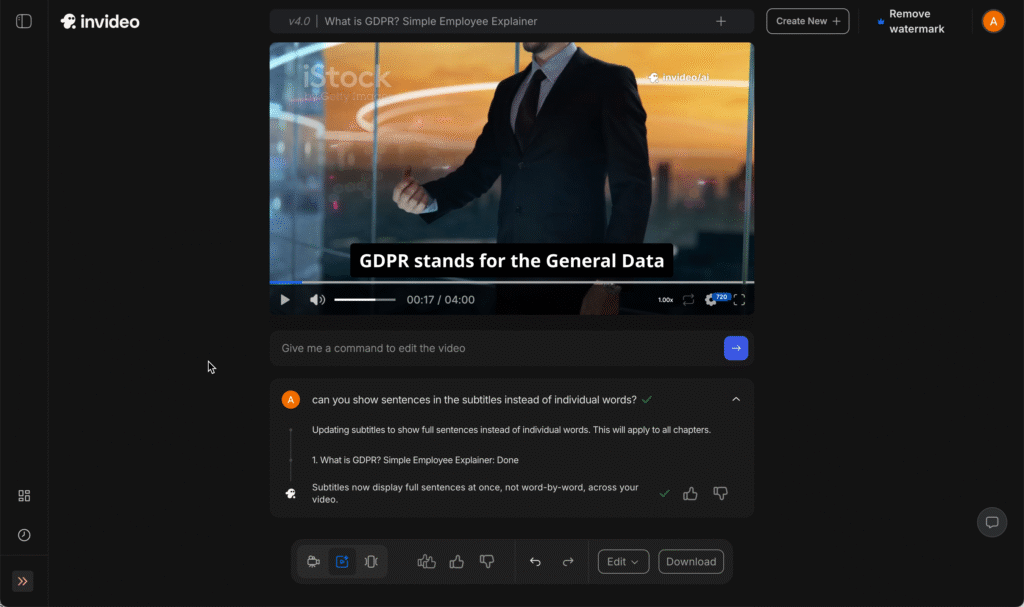This screenshot has height=607, width=1024.
Task: Select the highlighted media edit icon
Action: [342, 561]
